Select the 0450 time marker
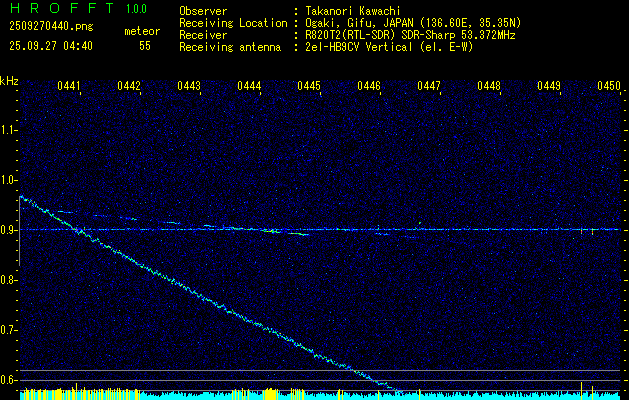The height and width of the screenshot is (400, 629). pyautogui.click(x=609, y=87)
